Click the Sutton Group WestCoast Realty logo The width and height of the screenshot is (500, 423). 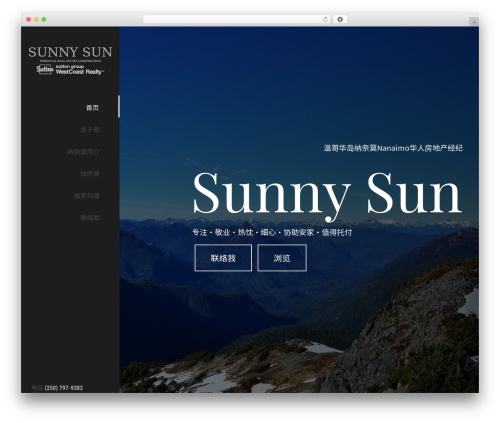[70, 70]
